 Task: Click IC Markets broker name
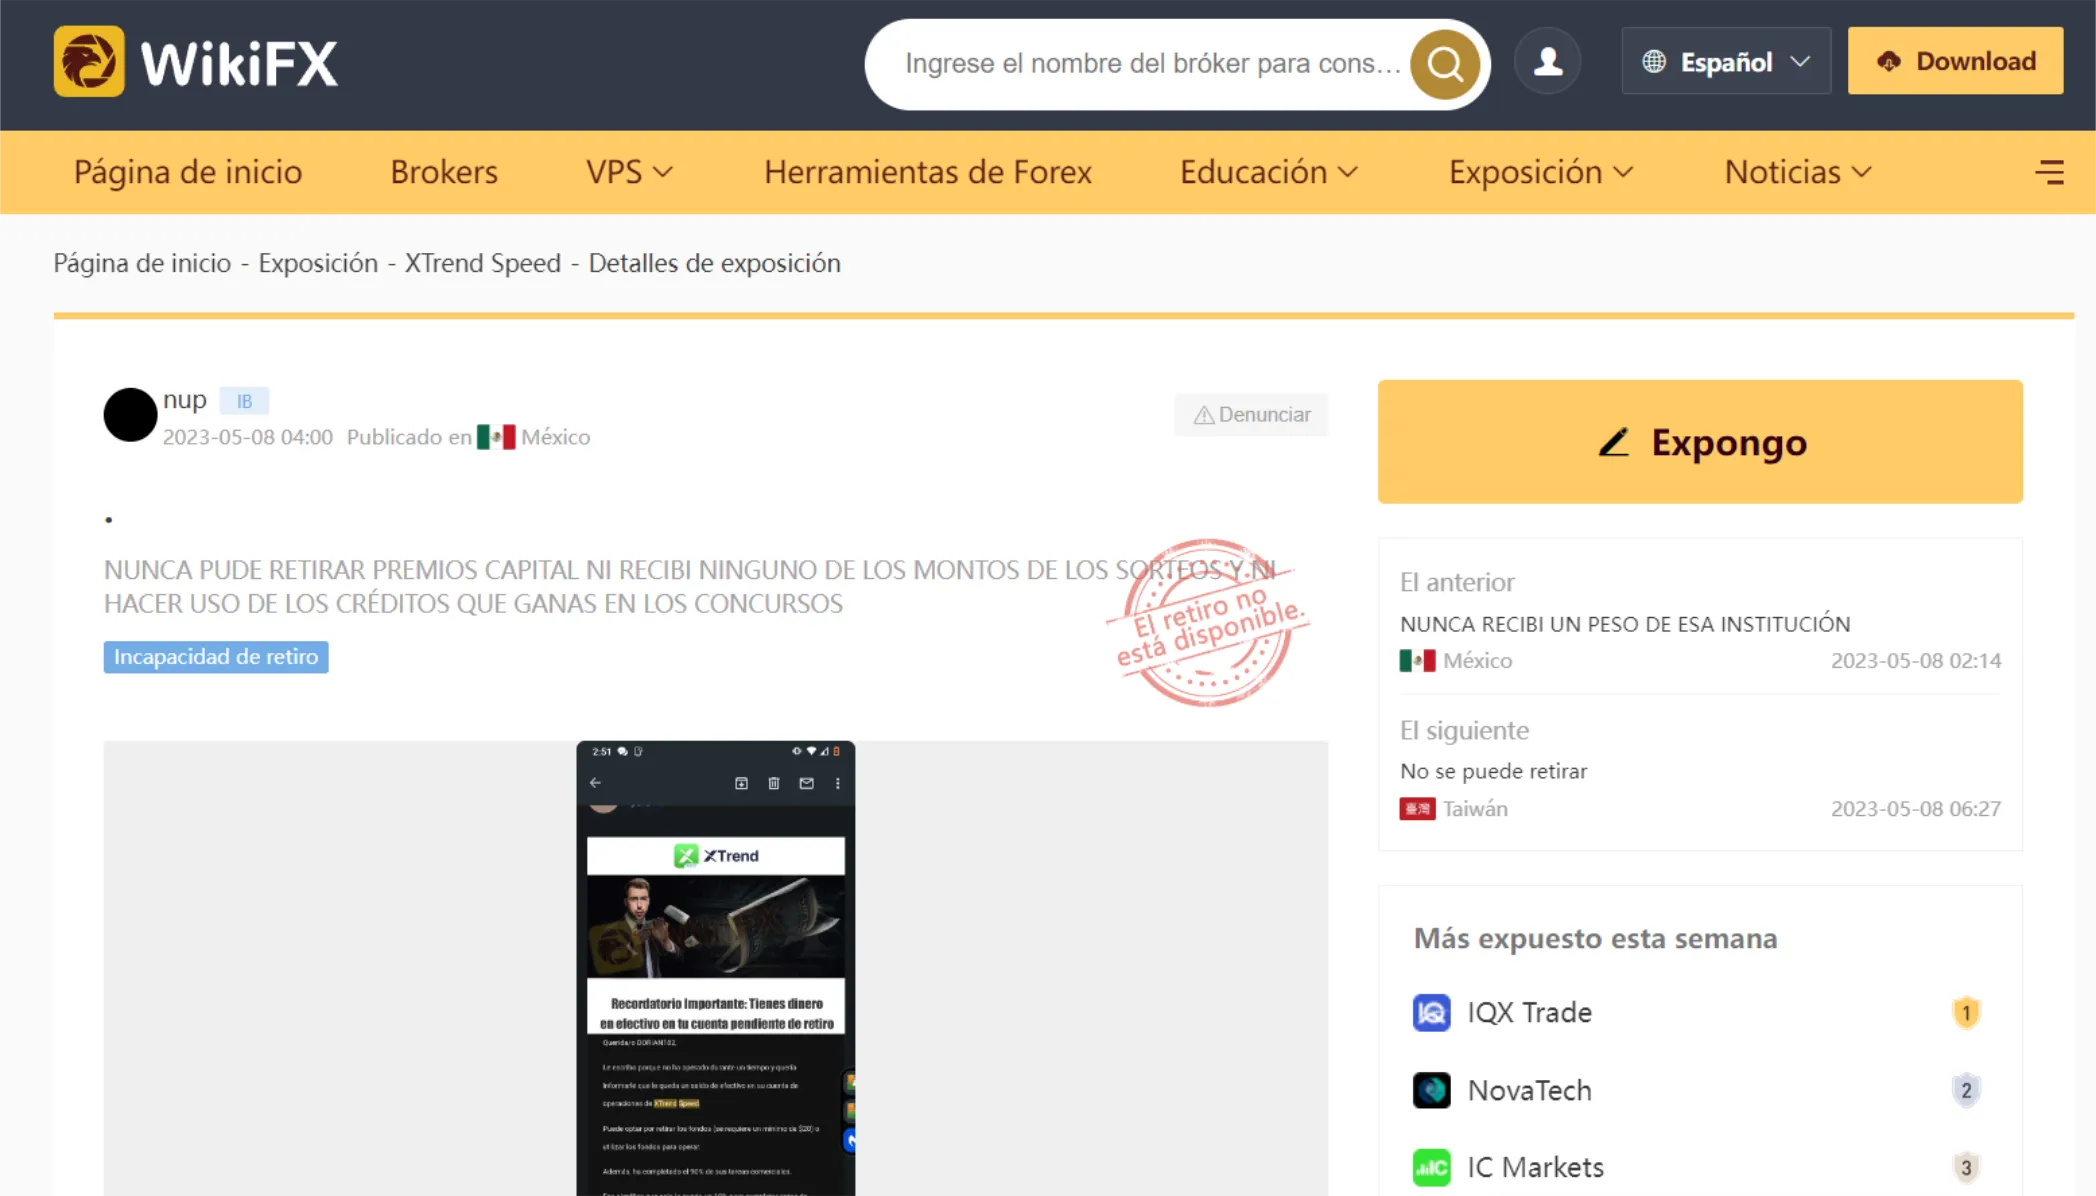(x=1535, y=1167)
